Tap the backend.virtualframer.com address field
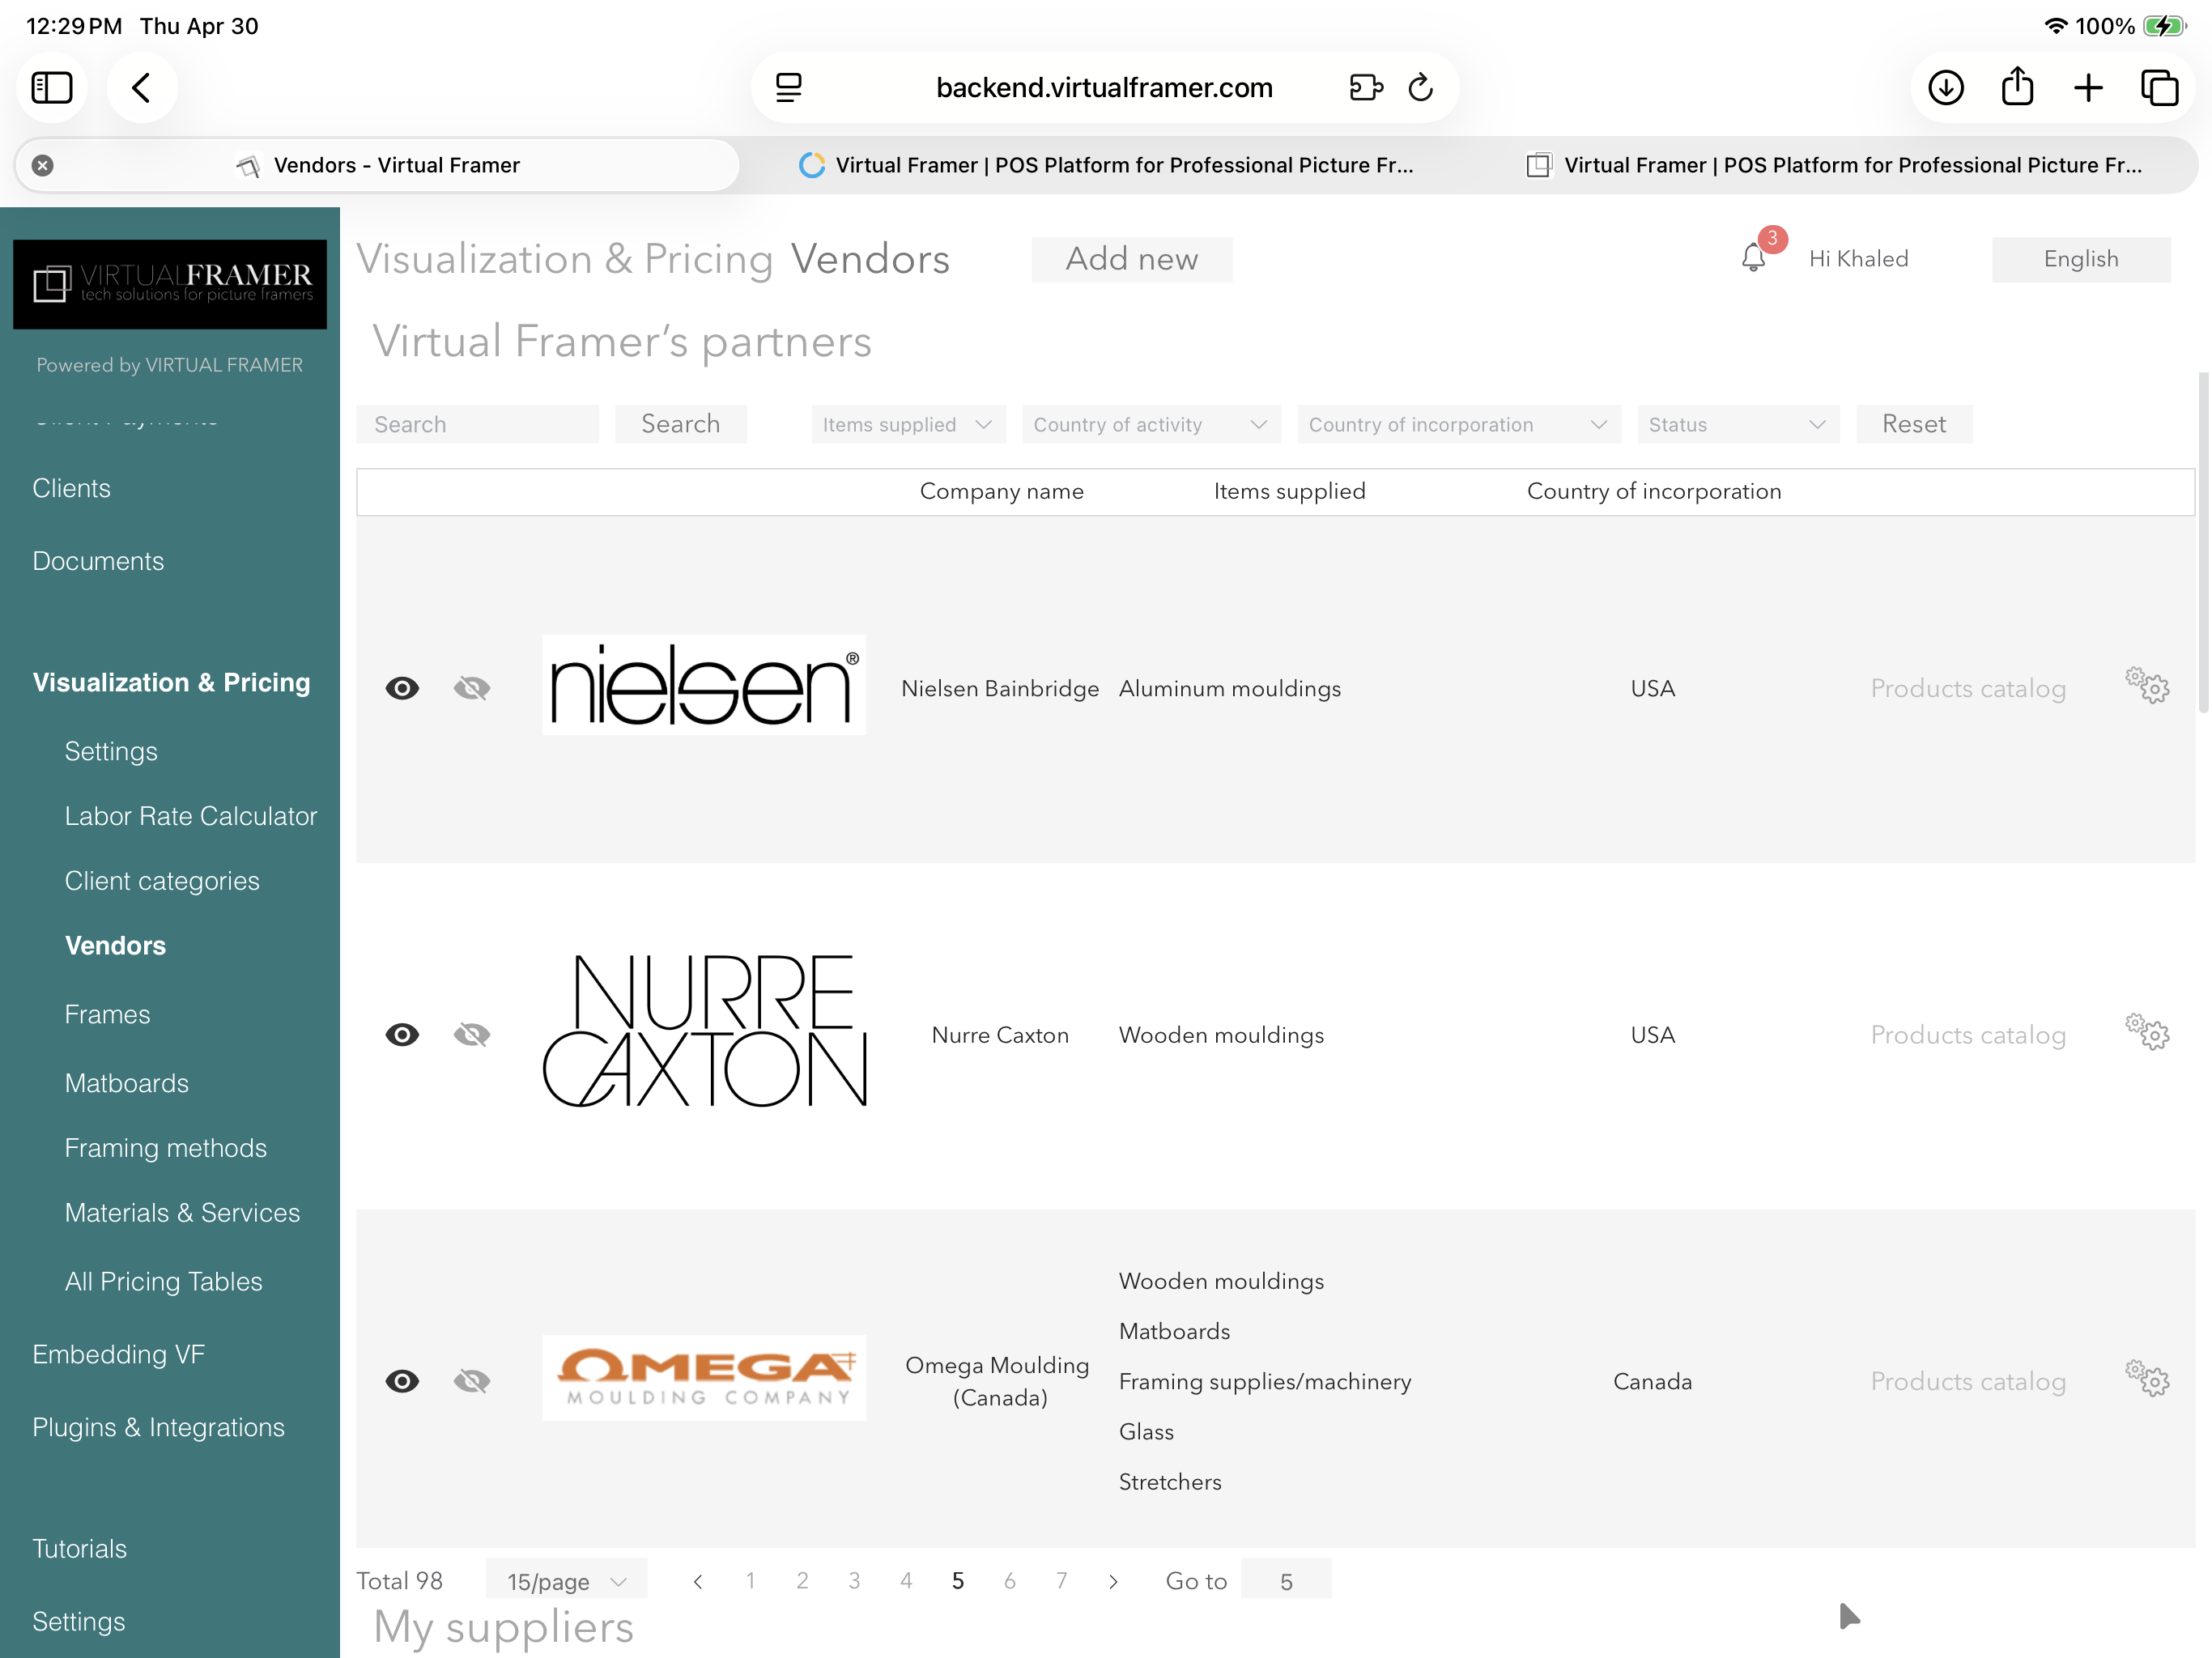Image resolution: width=2212 pixels, height=1658 pixels. tap(1104, 88)
